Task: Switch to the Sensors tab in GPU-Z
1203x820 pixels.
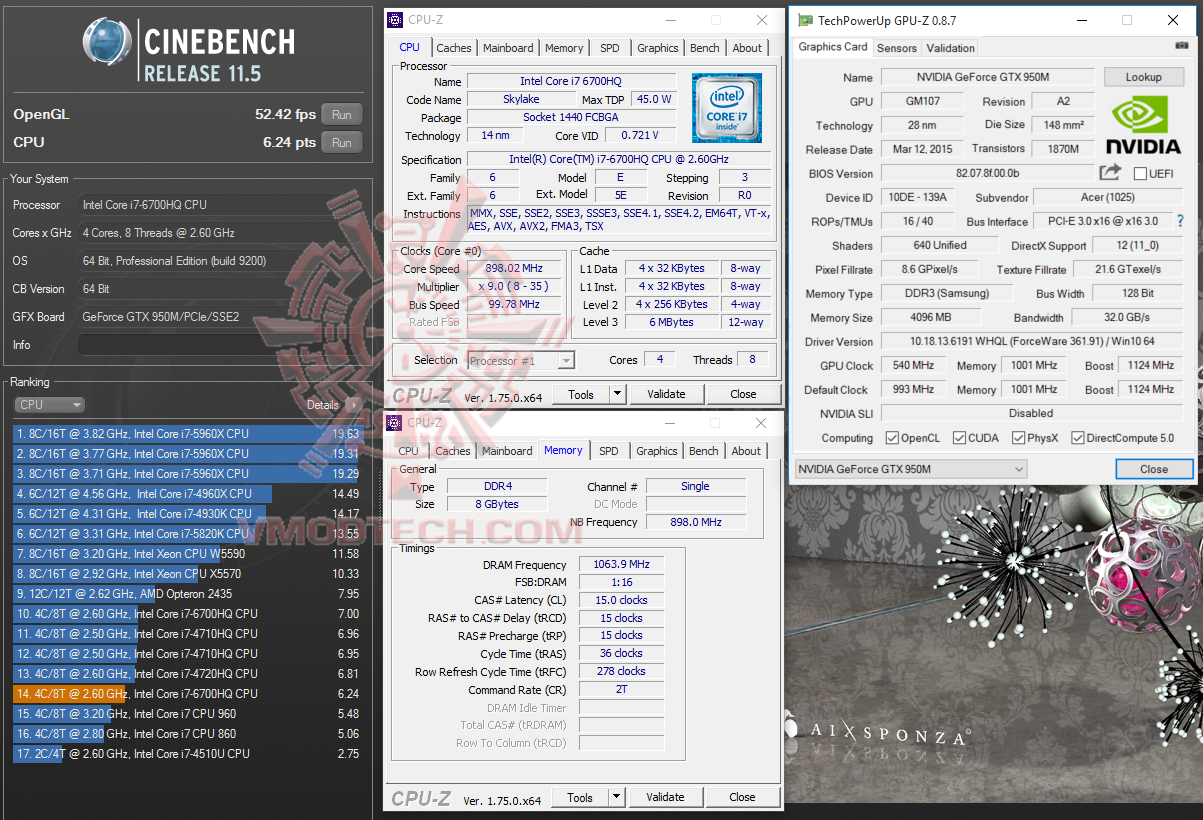Action: [897, 48]
